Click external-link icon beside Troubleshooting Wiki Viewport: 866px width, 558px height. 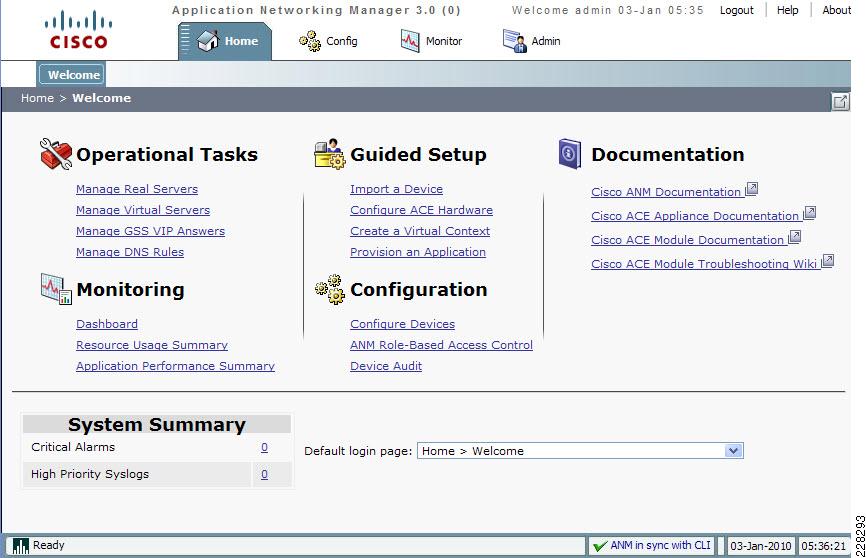pyautogui.click(x=827, y=261)
